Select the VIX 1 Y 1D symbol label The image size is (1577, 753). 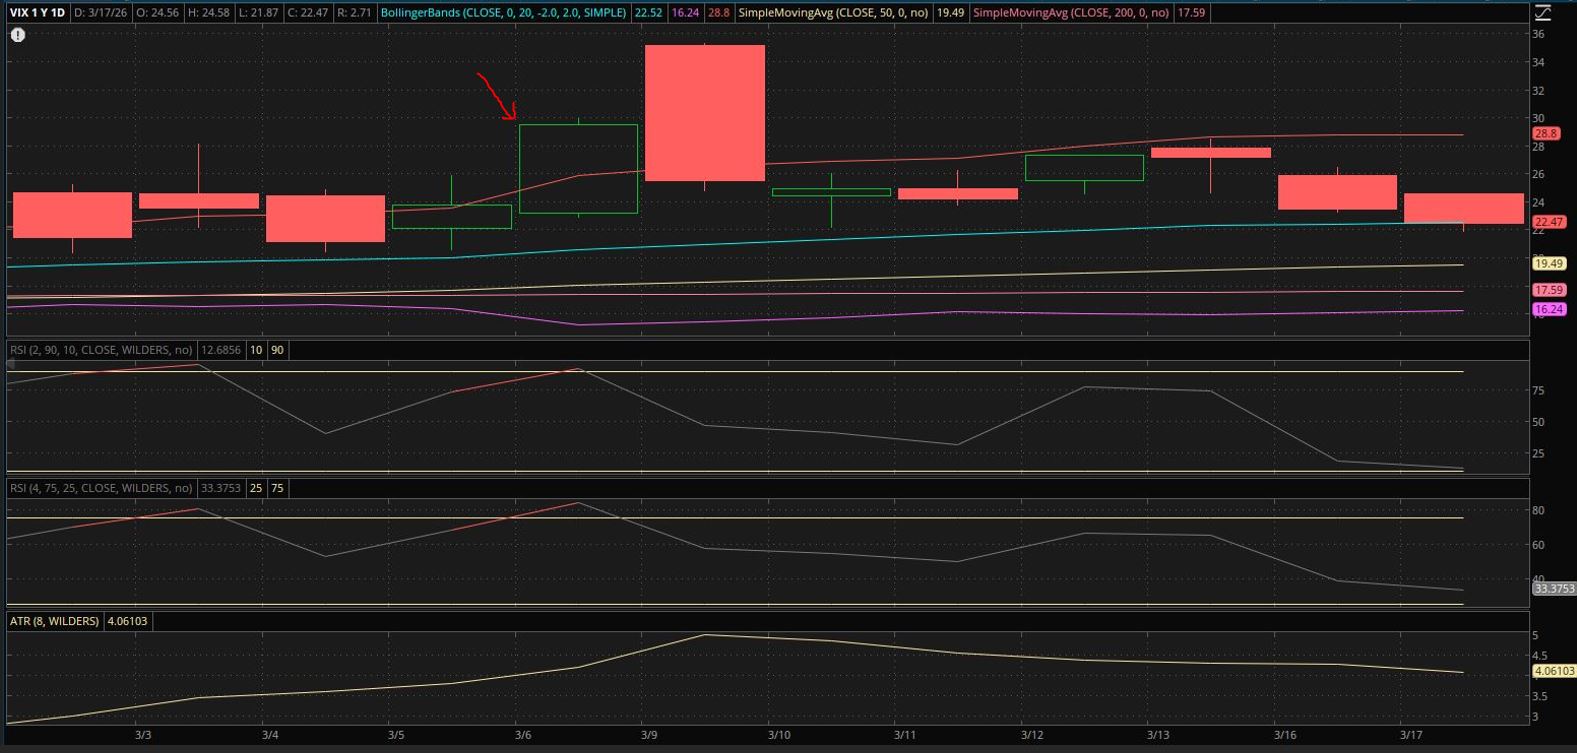pyautogui.click(x=38, y=13)
